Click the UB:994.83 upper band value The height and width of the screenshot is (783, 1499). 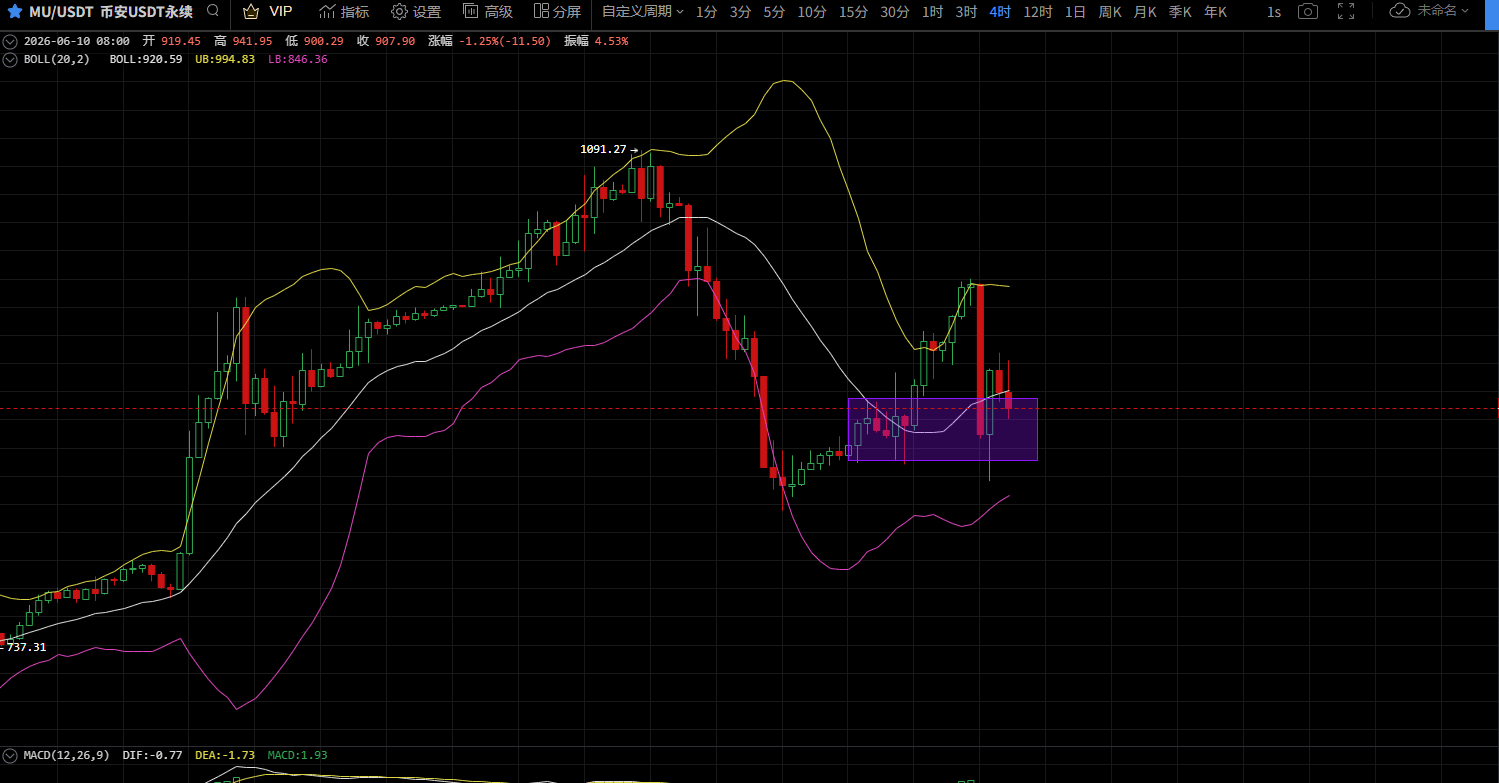tap(225, 59)
